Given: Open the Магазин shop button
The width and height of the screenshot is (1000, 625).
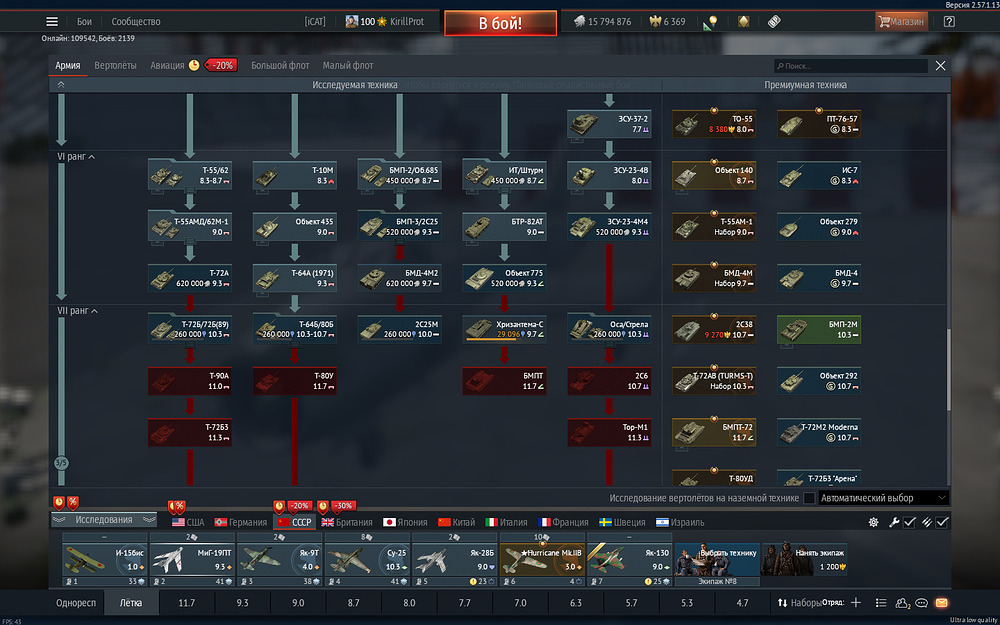Looking at the screenshot, I should 901,22.
